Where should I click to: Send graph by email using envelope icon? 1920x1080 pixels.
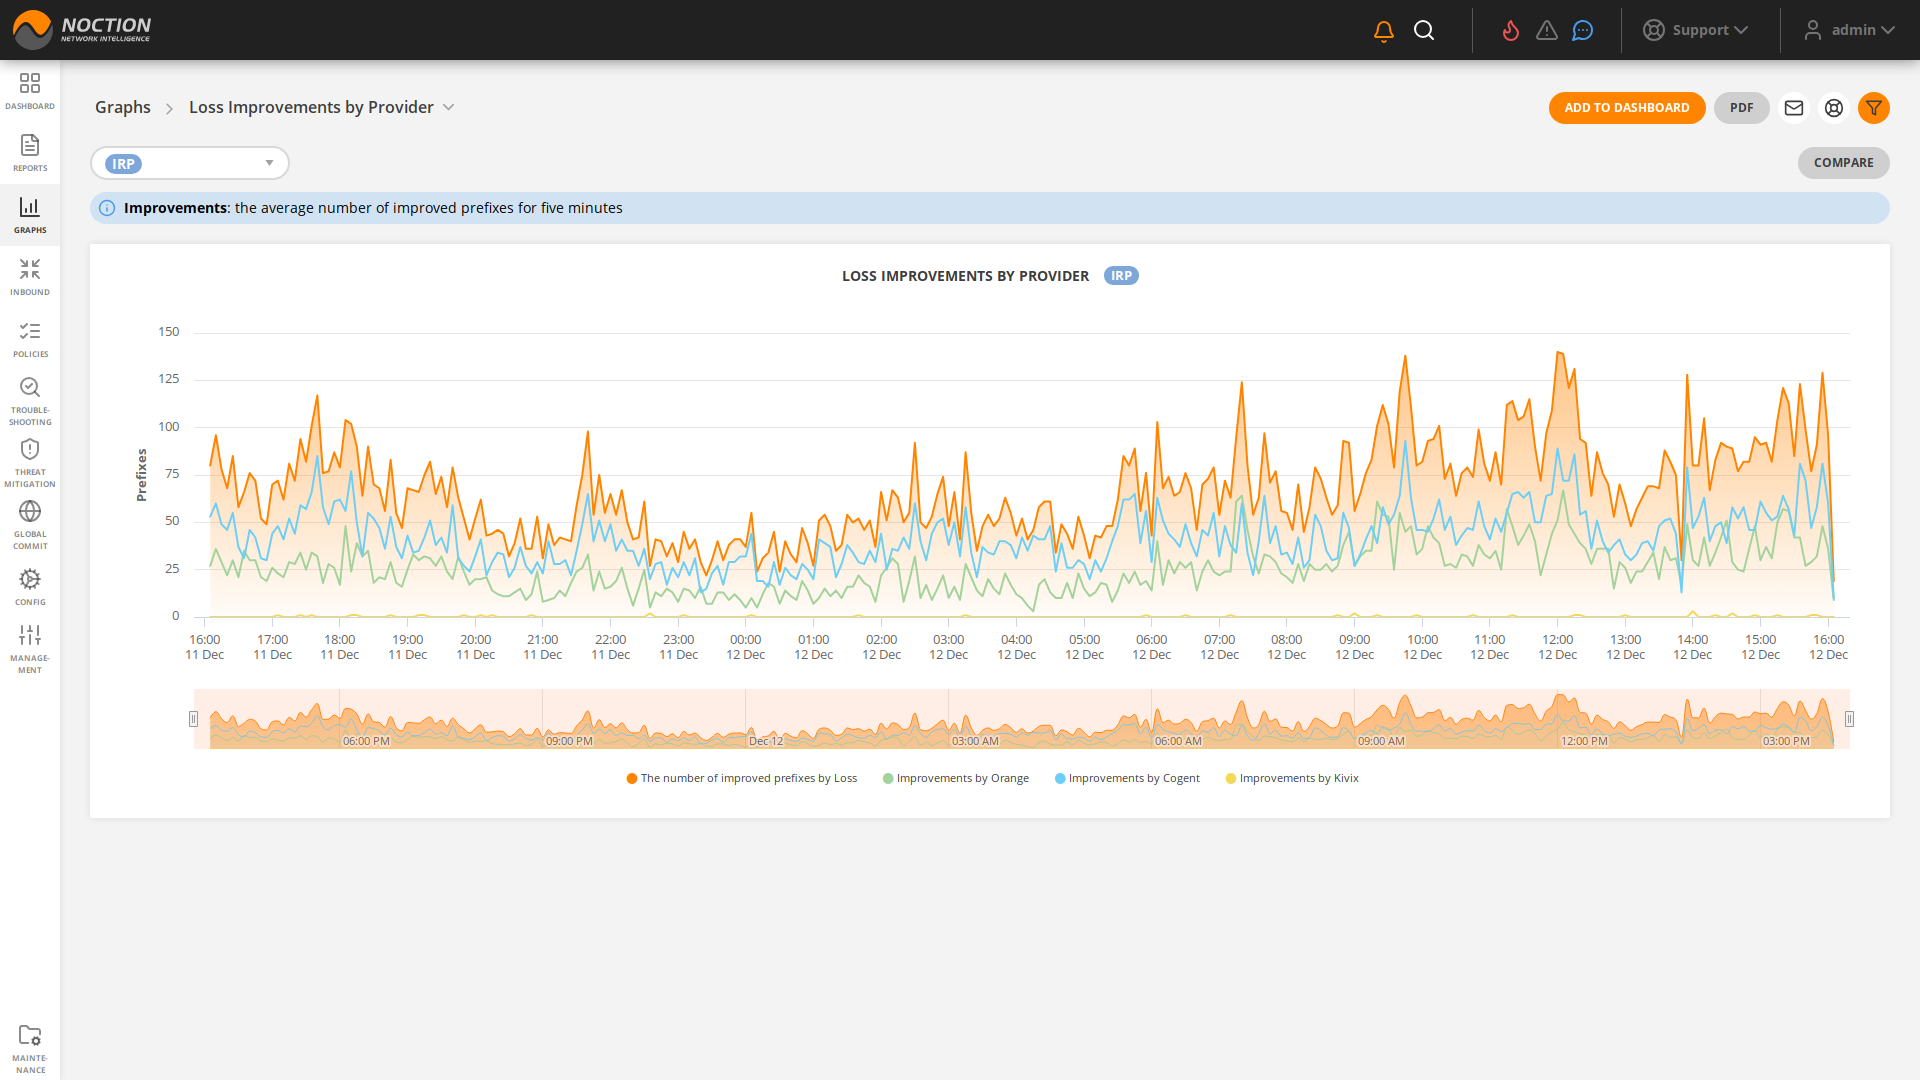(x=1794, y=108)
